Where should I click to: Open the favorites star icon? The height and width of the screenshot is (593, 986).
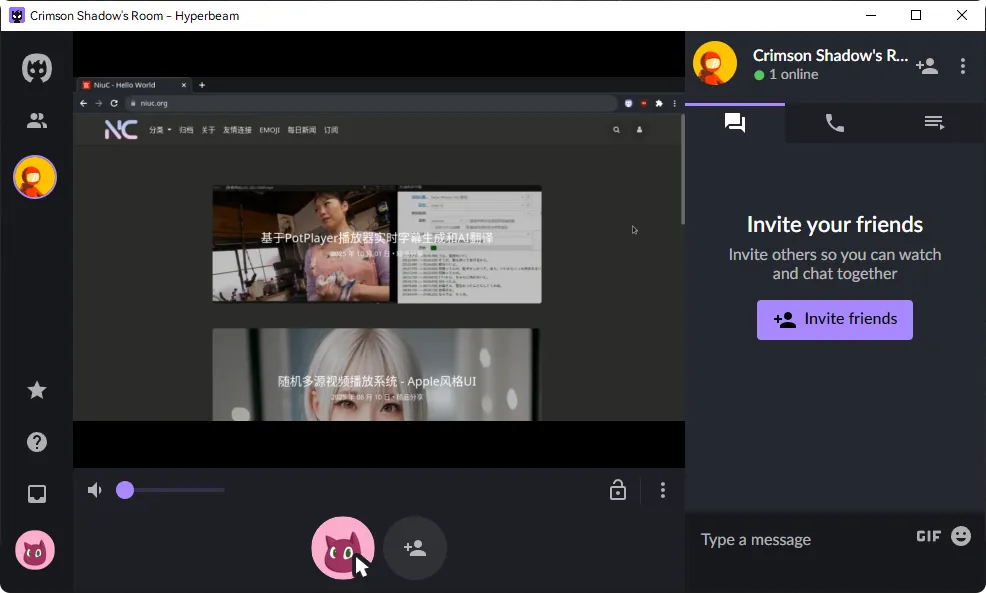pyautogui.click(x=37, y=390)
